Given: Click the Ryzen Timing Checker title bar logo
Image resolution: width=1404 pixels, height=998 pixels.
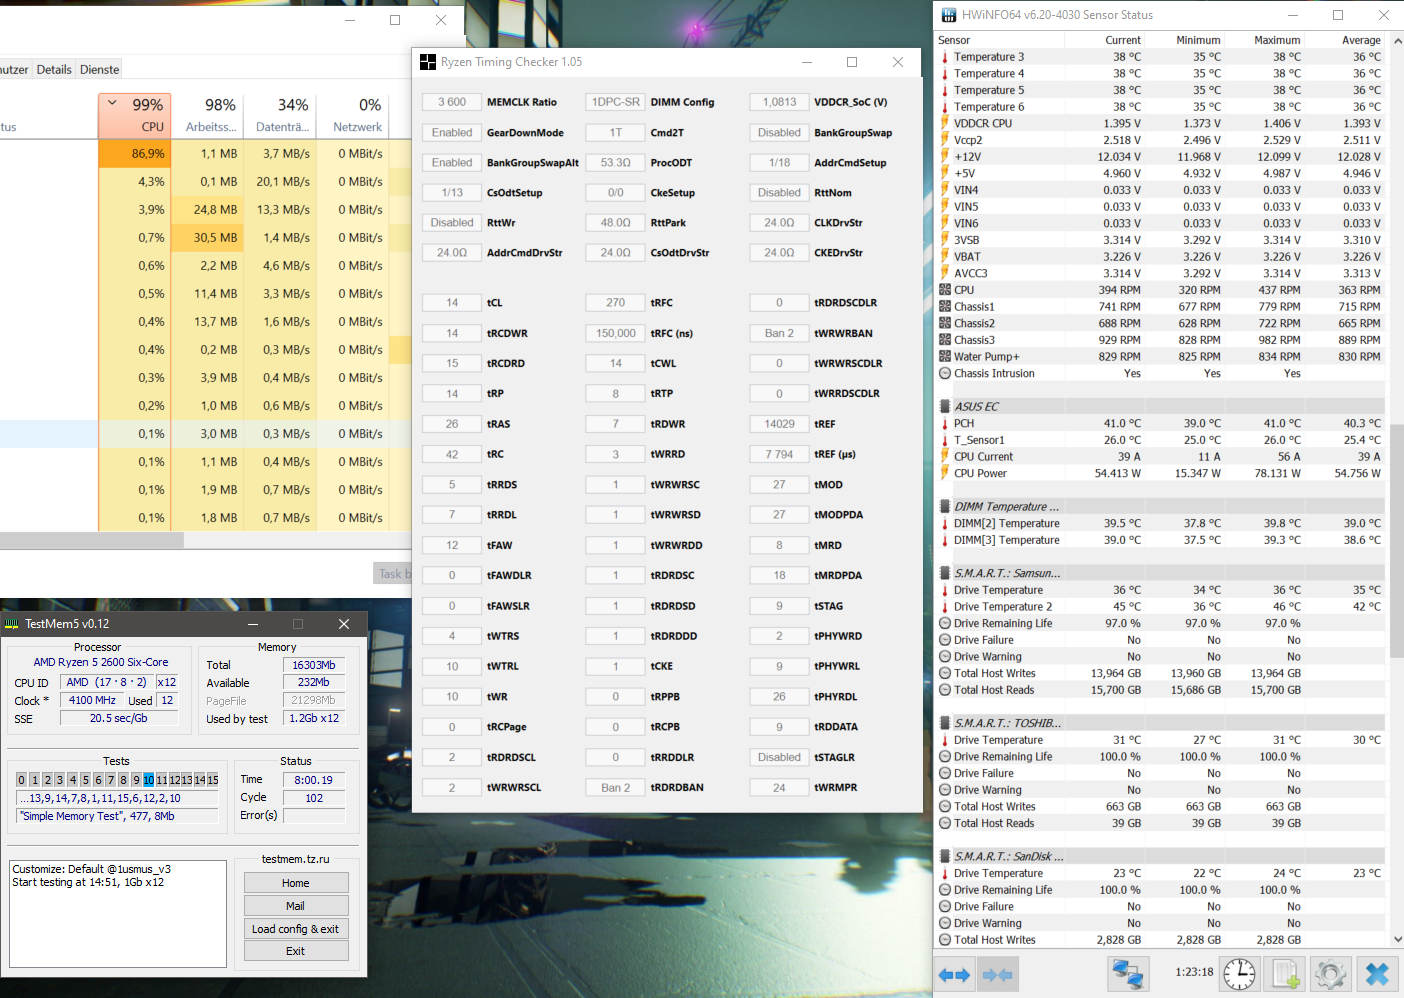Looking at the screenshot, I should coord(428,62).
